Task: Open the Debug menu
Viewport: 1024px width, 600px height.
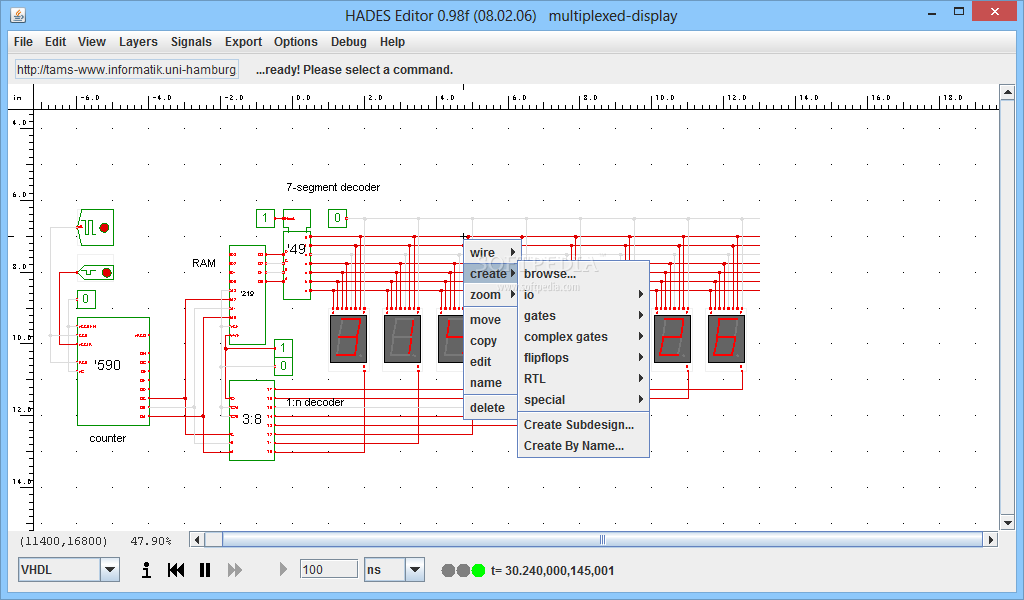Action: tap(349, 42)
